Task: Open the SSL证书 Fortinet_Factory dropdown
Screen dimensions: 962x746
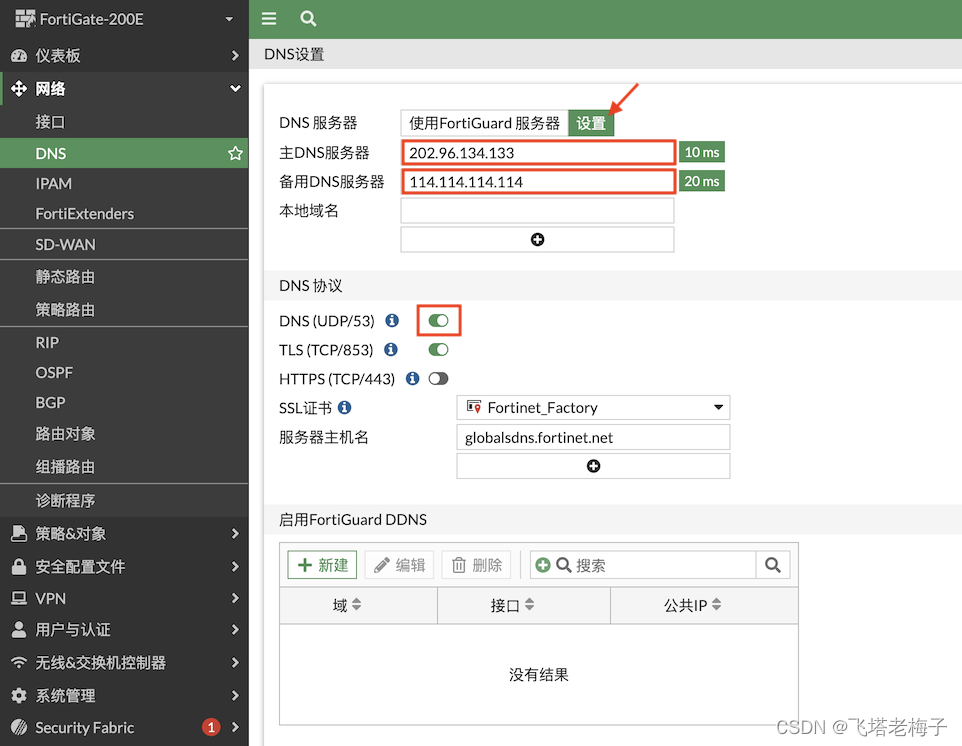Action: point(593,407)
